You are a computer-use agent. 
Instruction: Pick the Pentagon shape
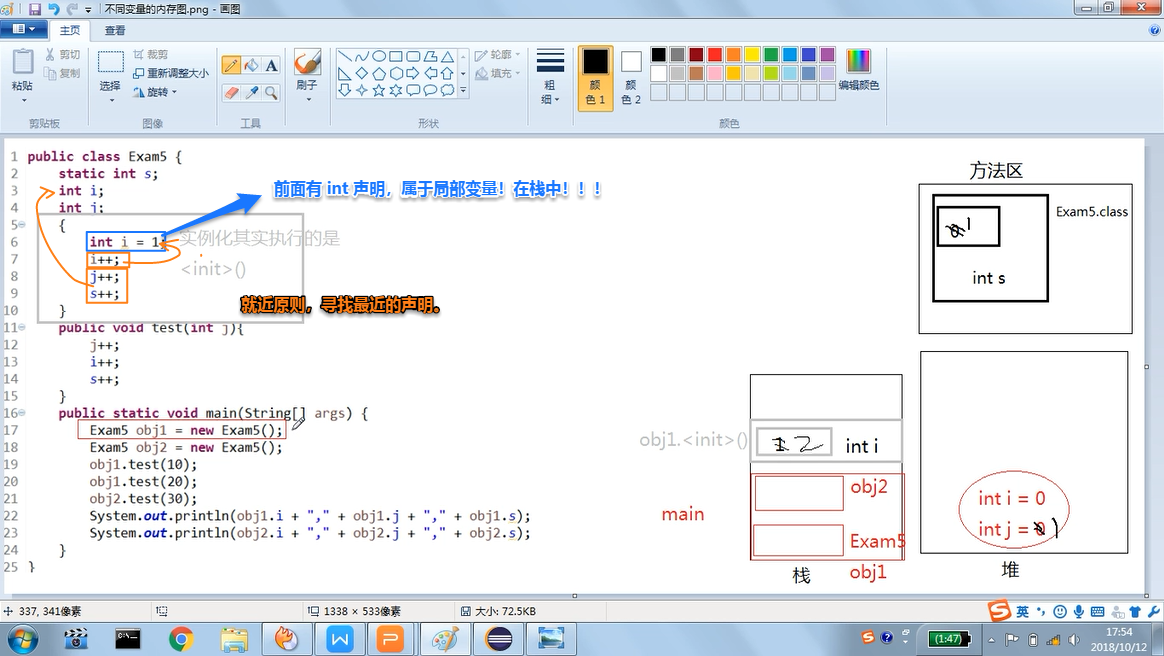point(379,73)
